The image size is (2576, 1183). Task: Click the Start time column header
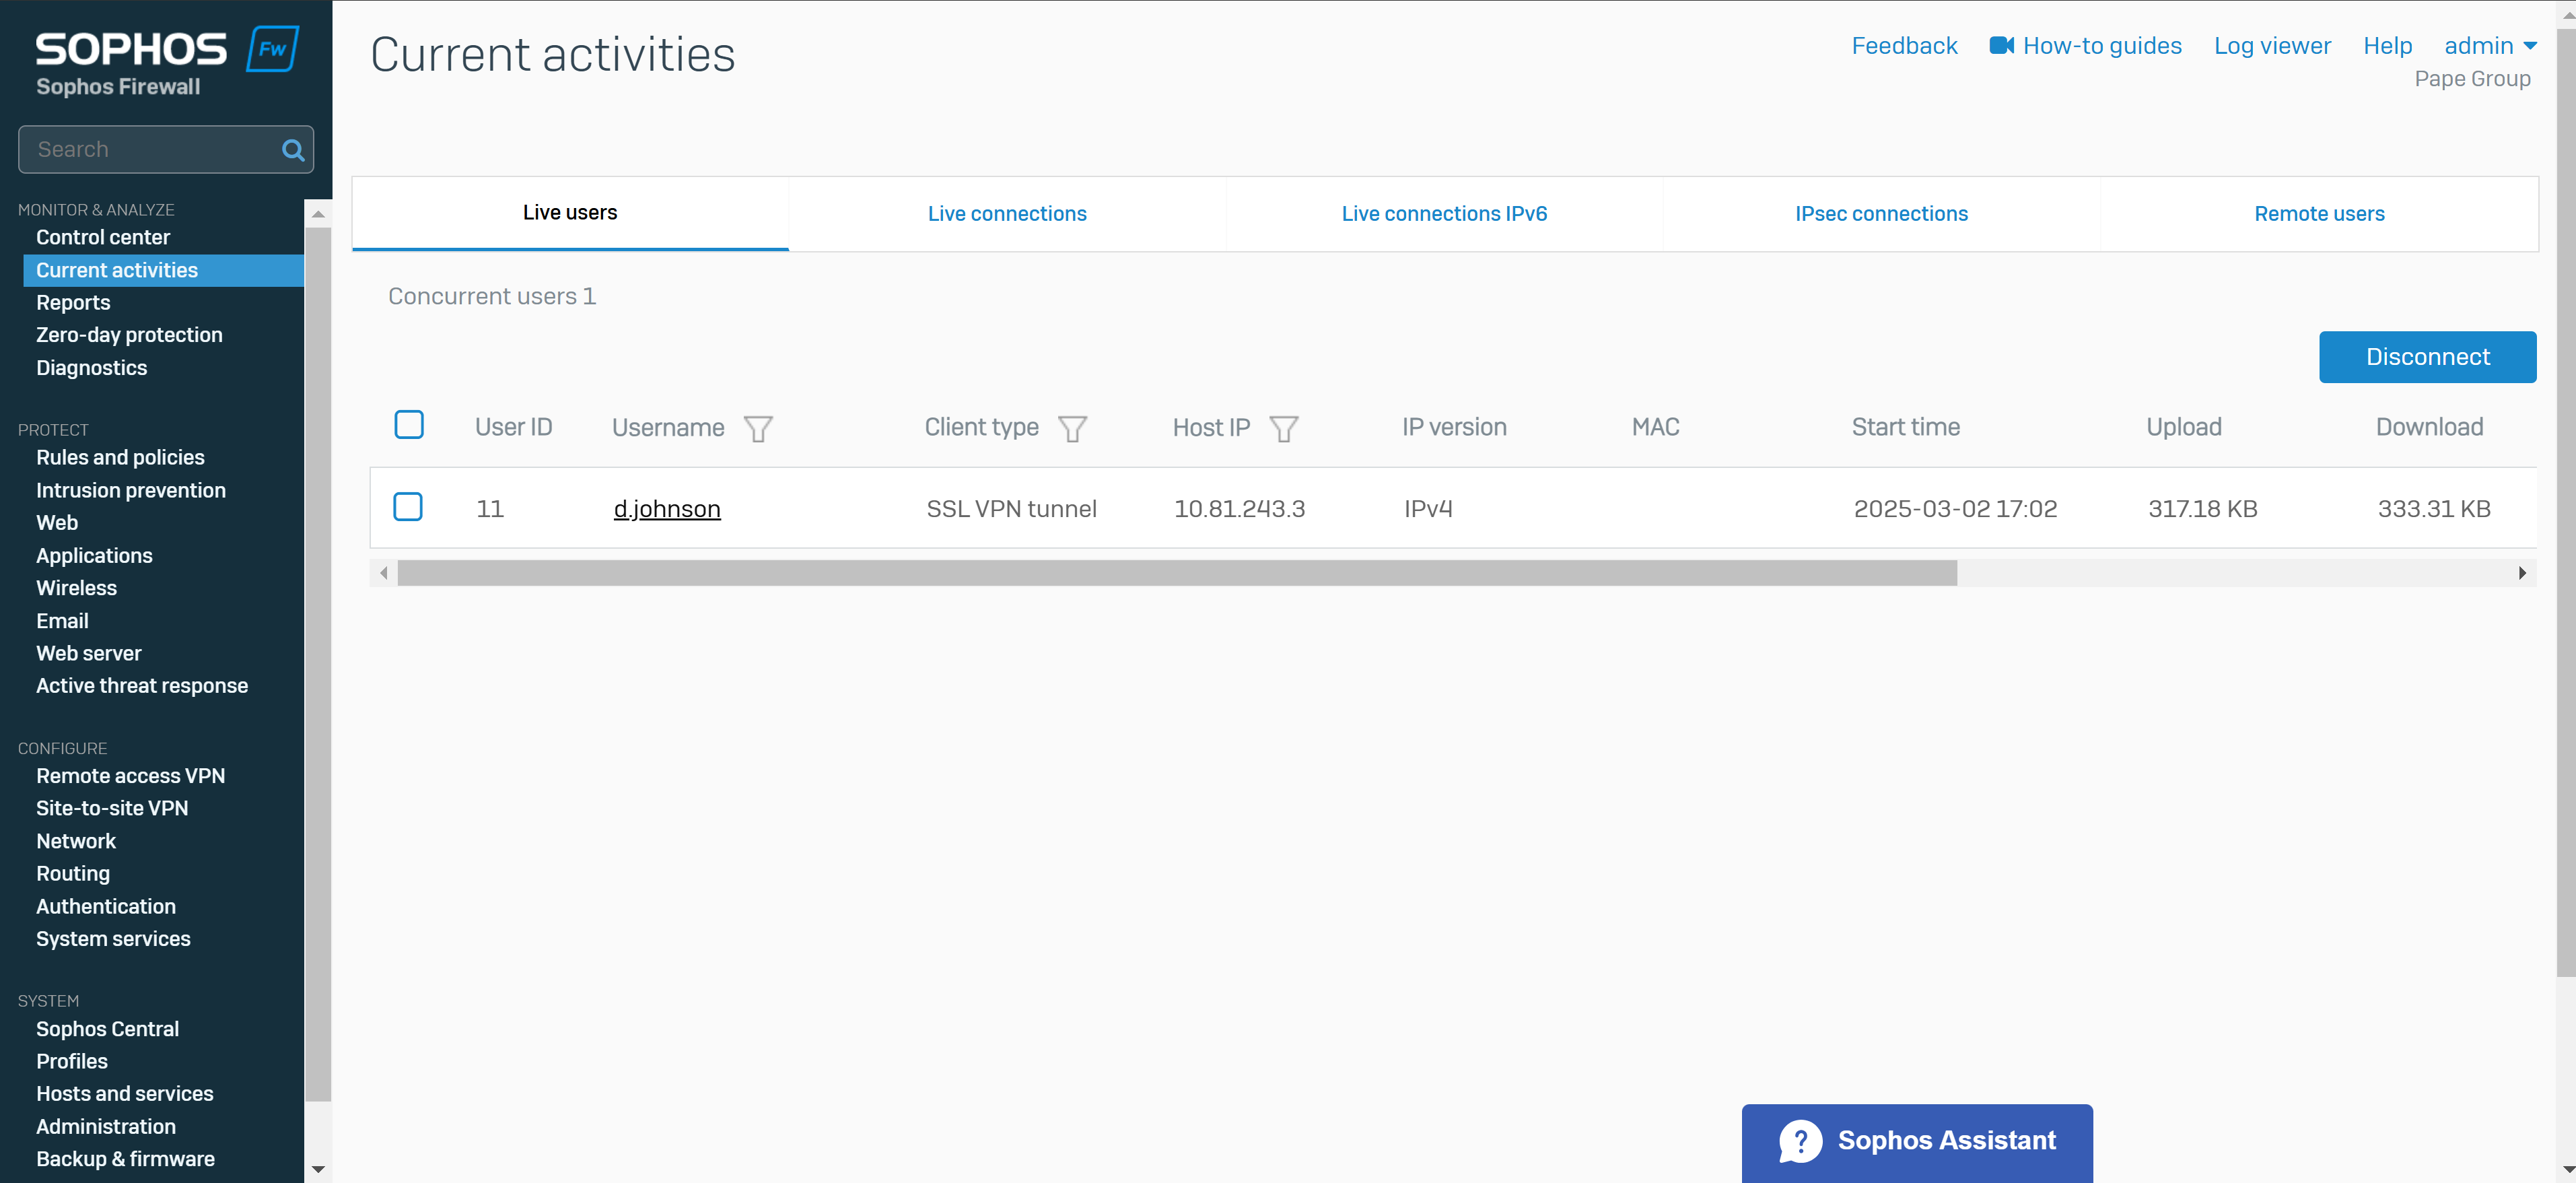coord(1905,427)
